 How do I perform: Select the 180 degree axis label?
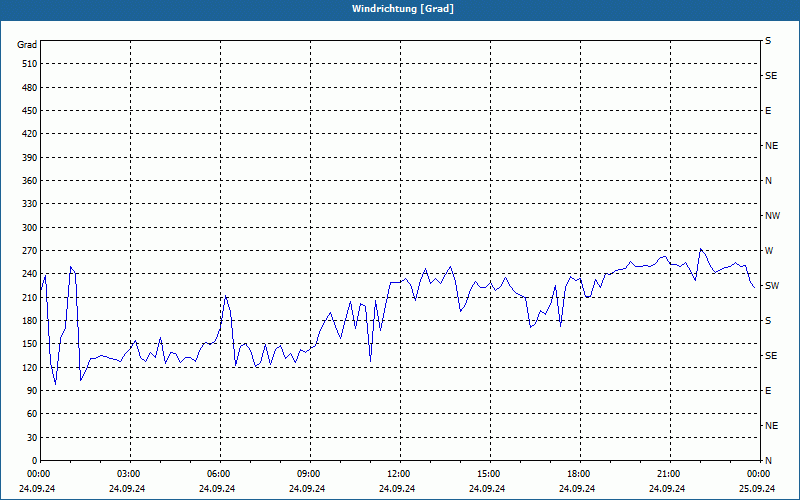click(x=30, y=320)
